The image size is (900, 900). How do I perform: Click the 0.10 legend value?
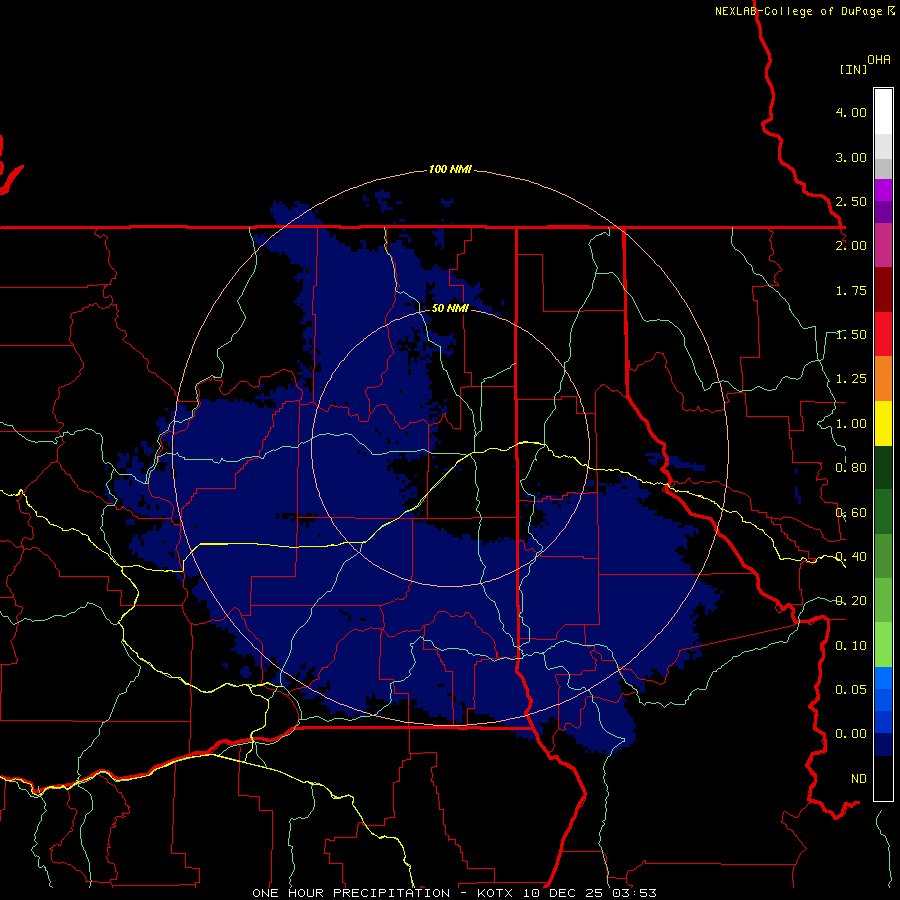click(x=851, y=646)
